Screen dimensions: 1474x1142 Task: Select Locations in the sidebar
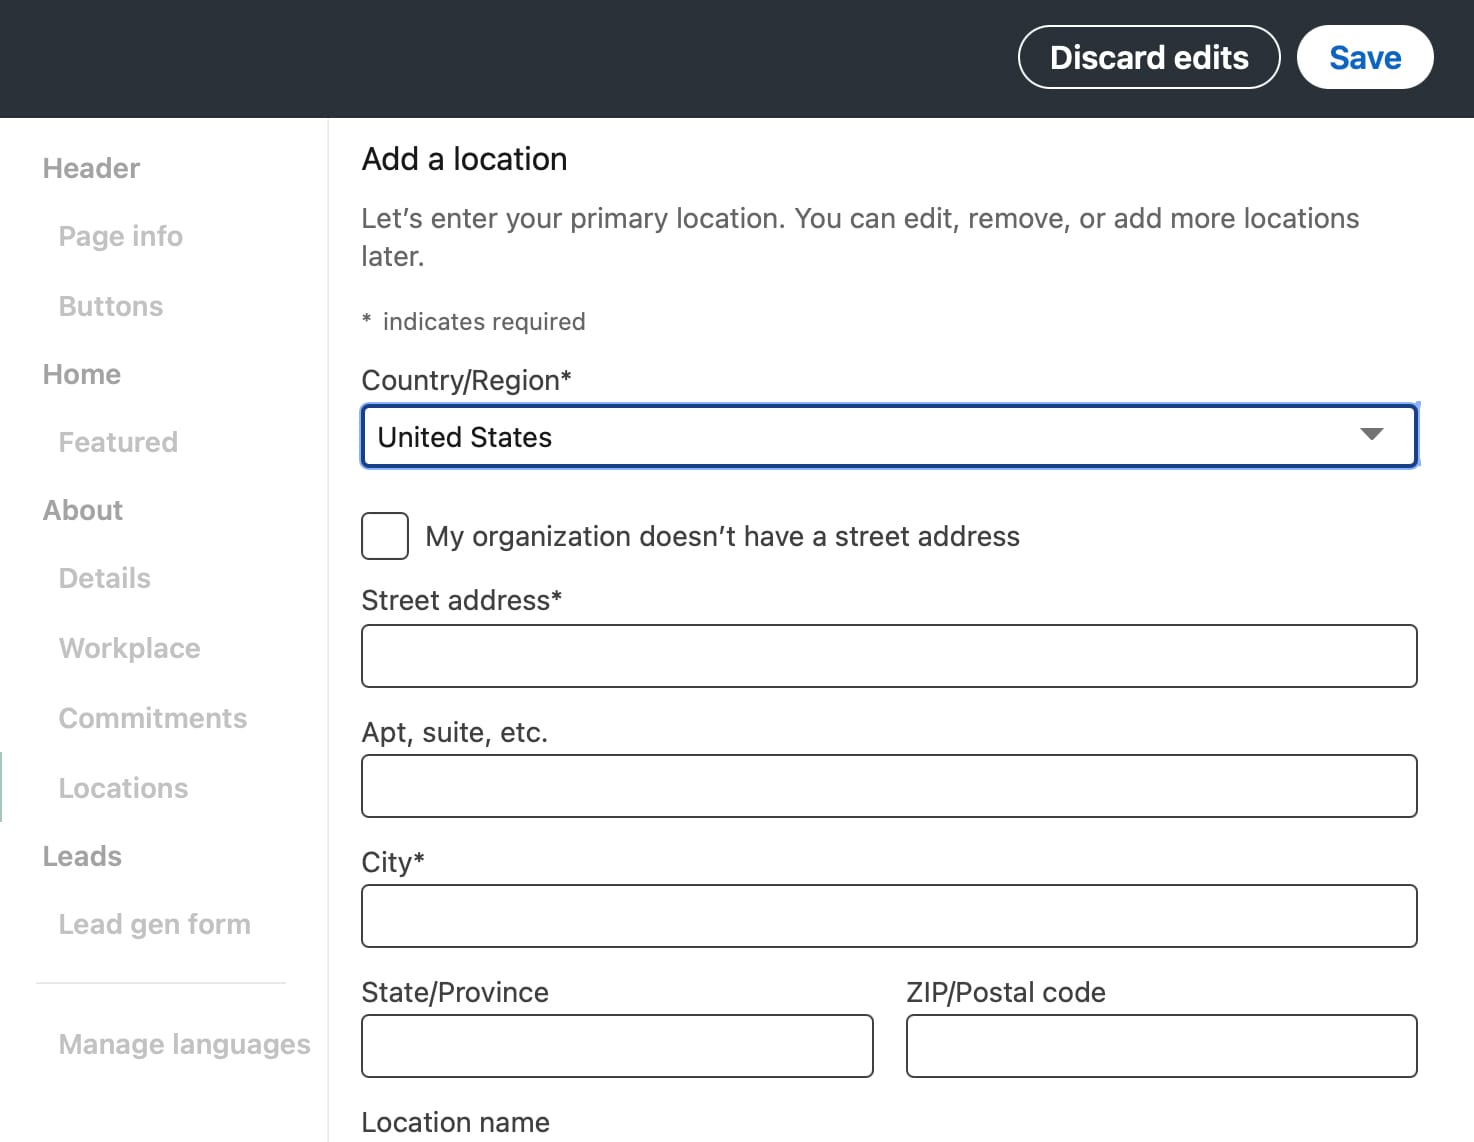(x=124, y=788)
